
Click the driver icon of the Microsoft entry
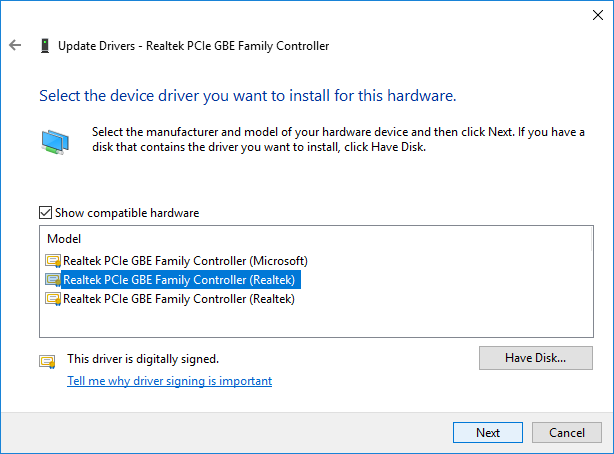coord(53,261)
